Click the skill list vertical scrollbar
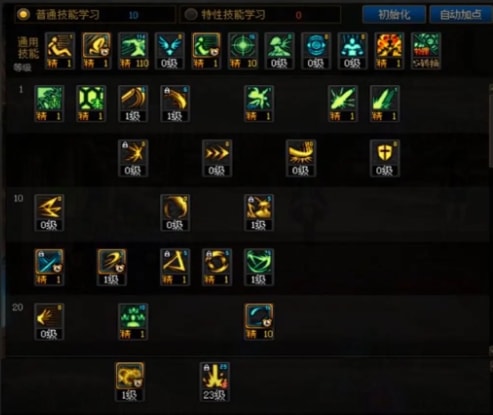This screenshot has height=415, width=493. tap(491, 217)
